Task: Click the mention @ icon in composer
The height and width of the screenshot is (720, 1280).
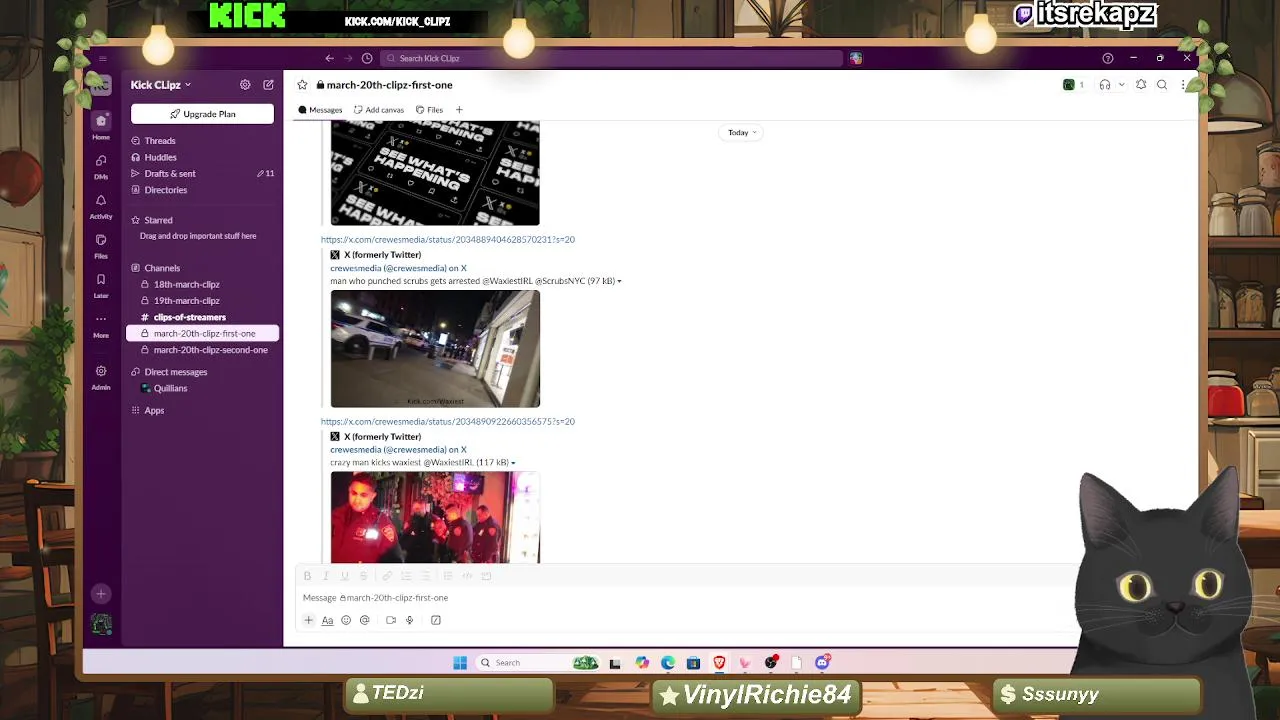Action: click(x=365, y=620)
